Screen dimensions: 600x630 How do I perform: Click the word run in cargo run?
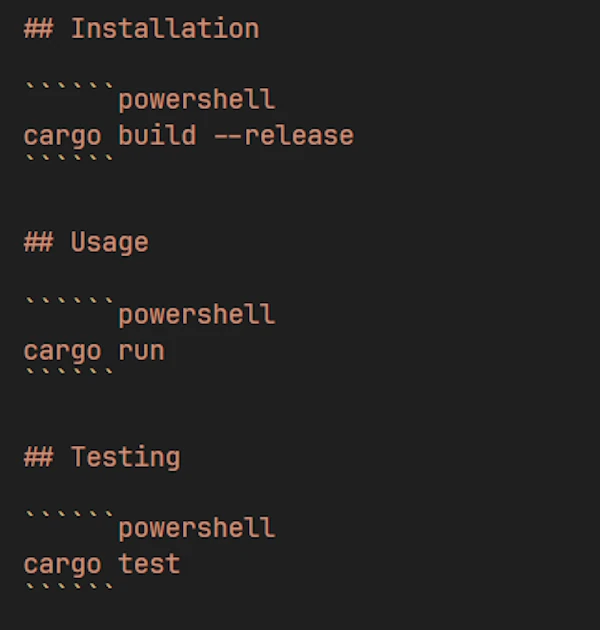click(x=141, y=351)
